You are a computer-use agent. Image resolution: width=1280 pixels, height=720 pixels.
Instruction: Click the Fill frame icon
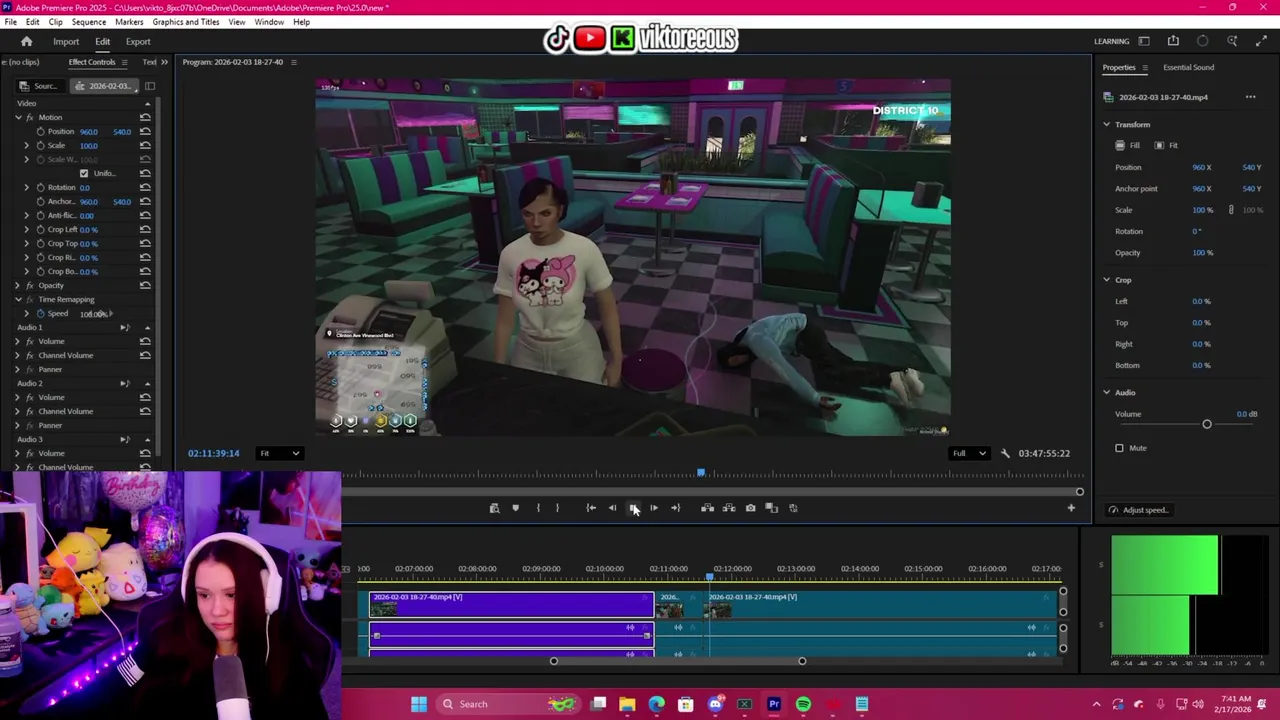click(1120, 146)
